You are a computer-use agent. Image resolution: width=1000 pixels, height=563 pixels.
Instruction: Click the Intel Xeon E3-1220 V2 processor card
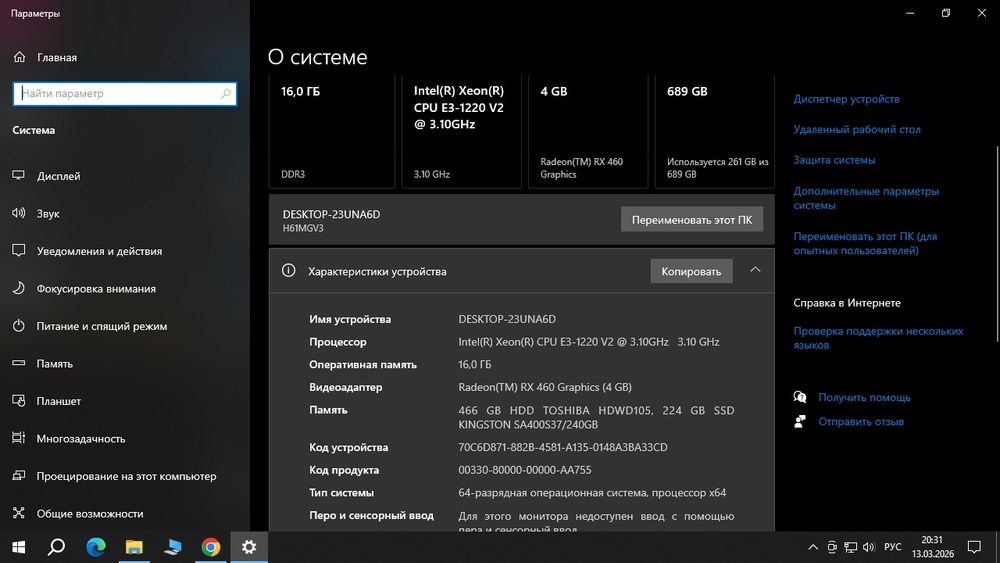tap(462, 132)
